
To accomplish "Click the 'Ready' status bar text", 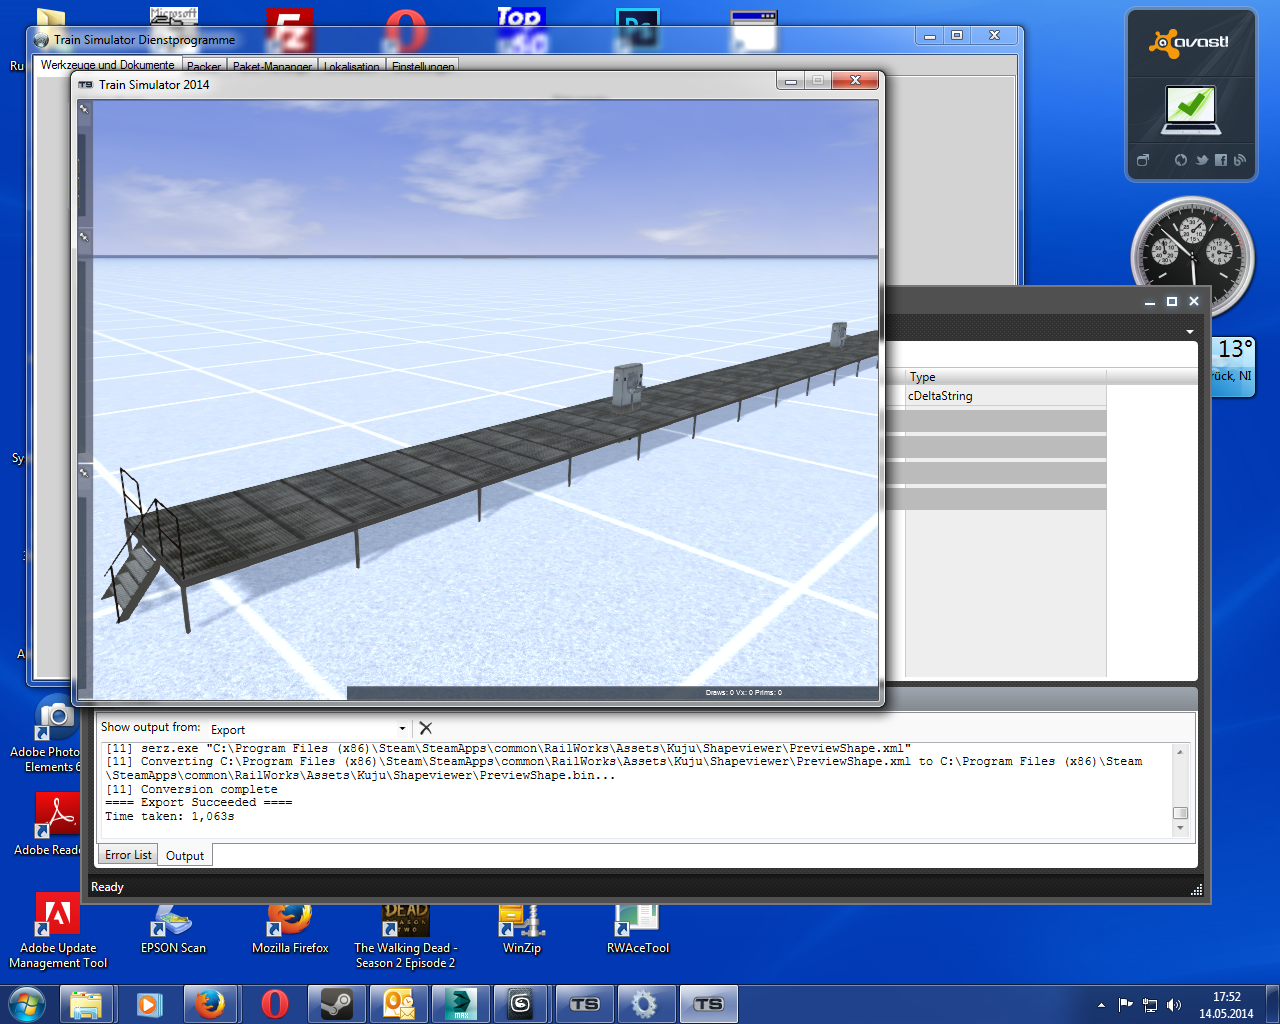I will [x=107, y=887].
